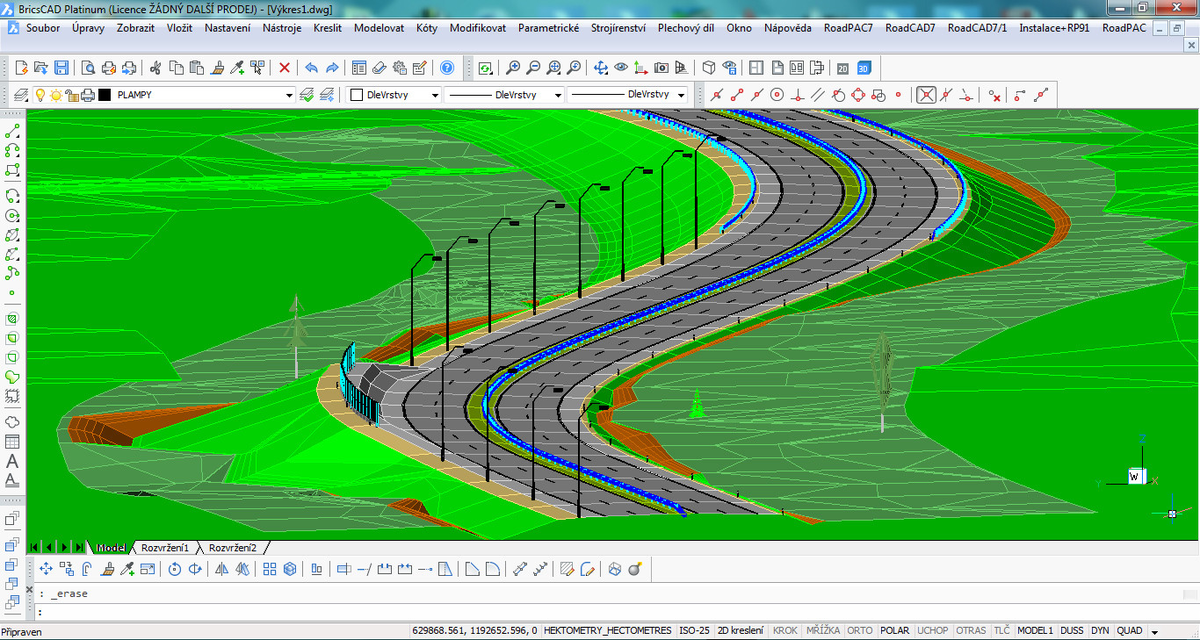Click the 2D view button
Viewport: 1200px width, 640px height.
(842, 68)
